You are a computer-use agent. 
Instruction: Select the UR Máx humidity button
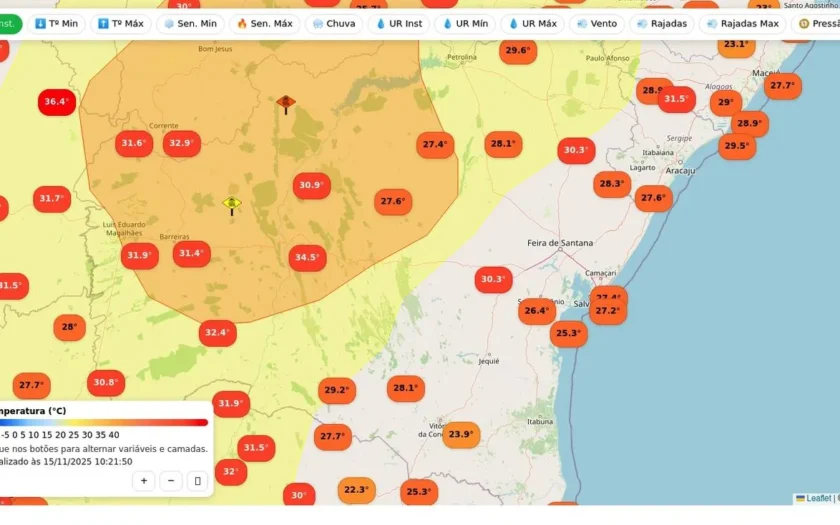(532, 24)
